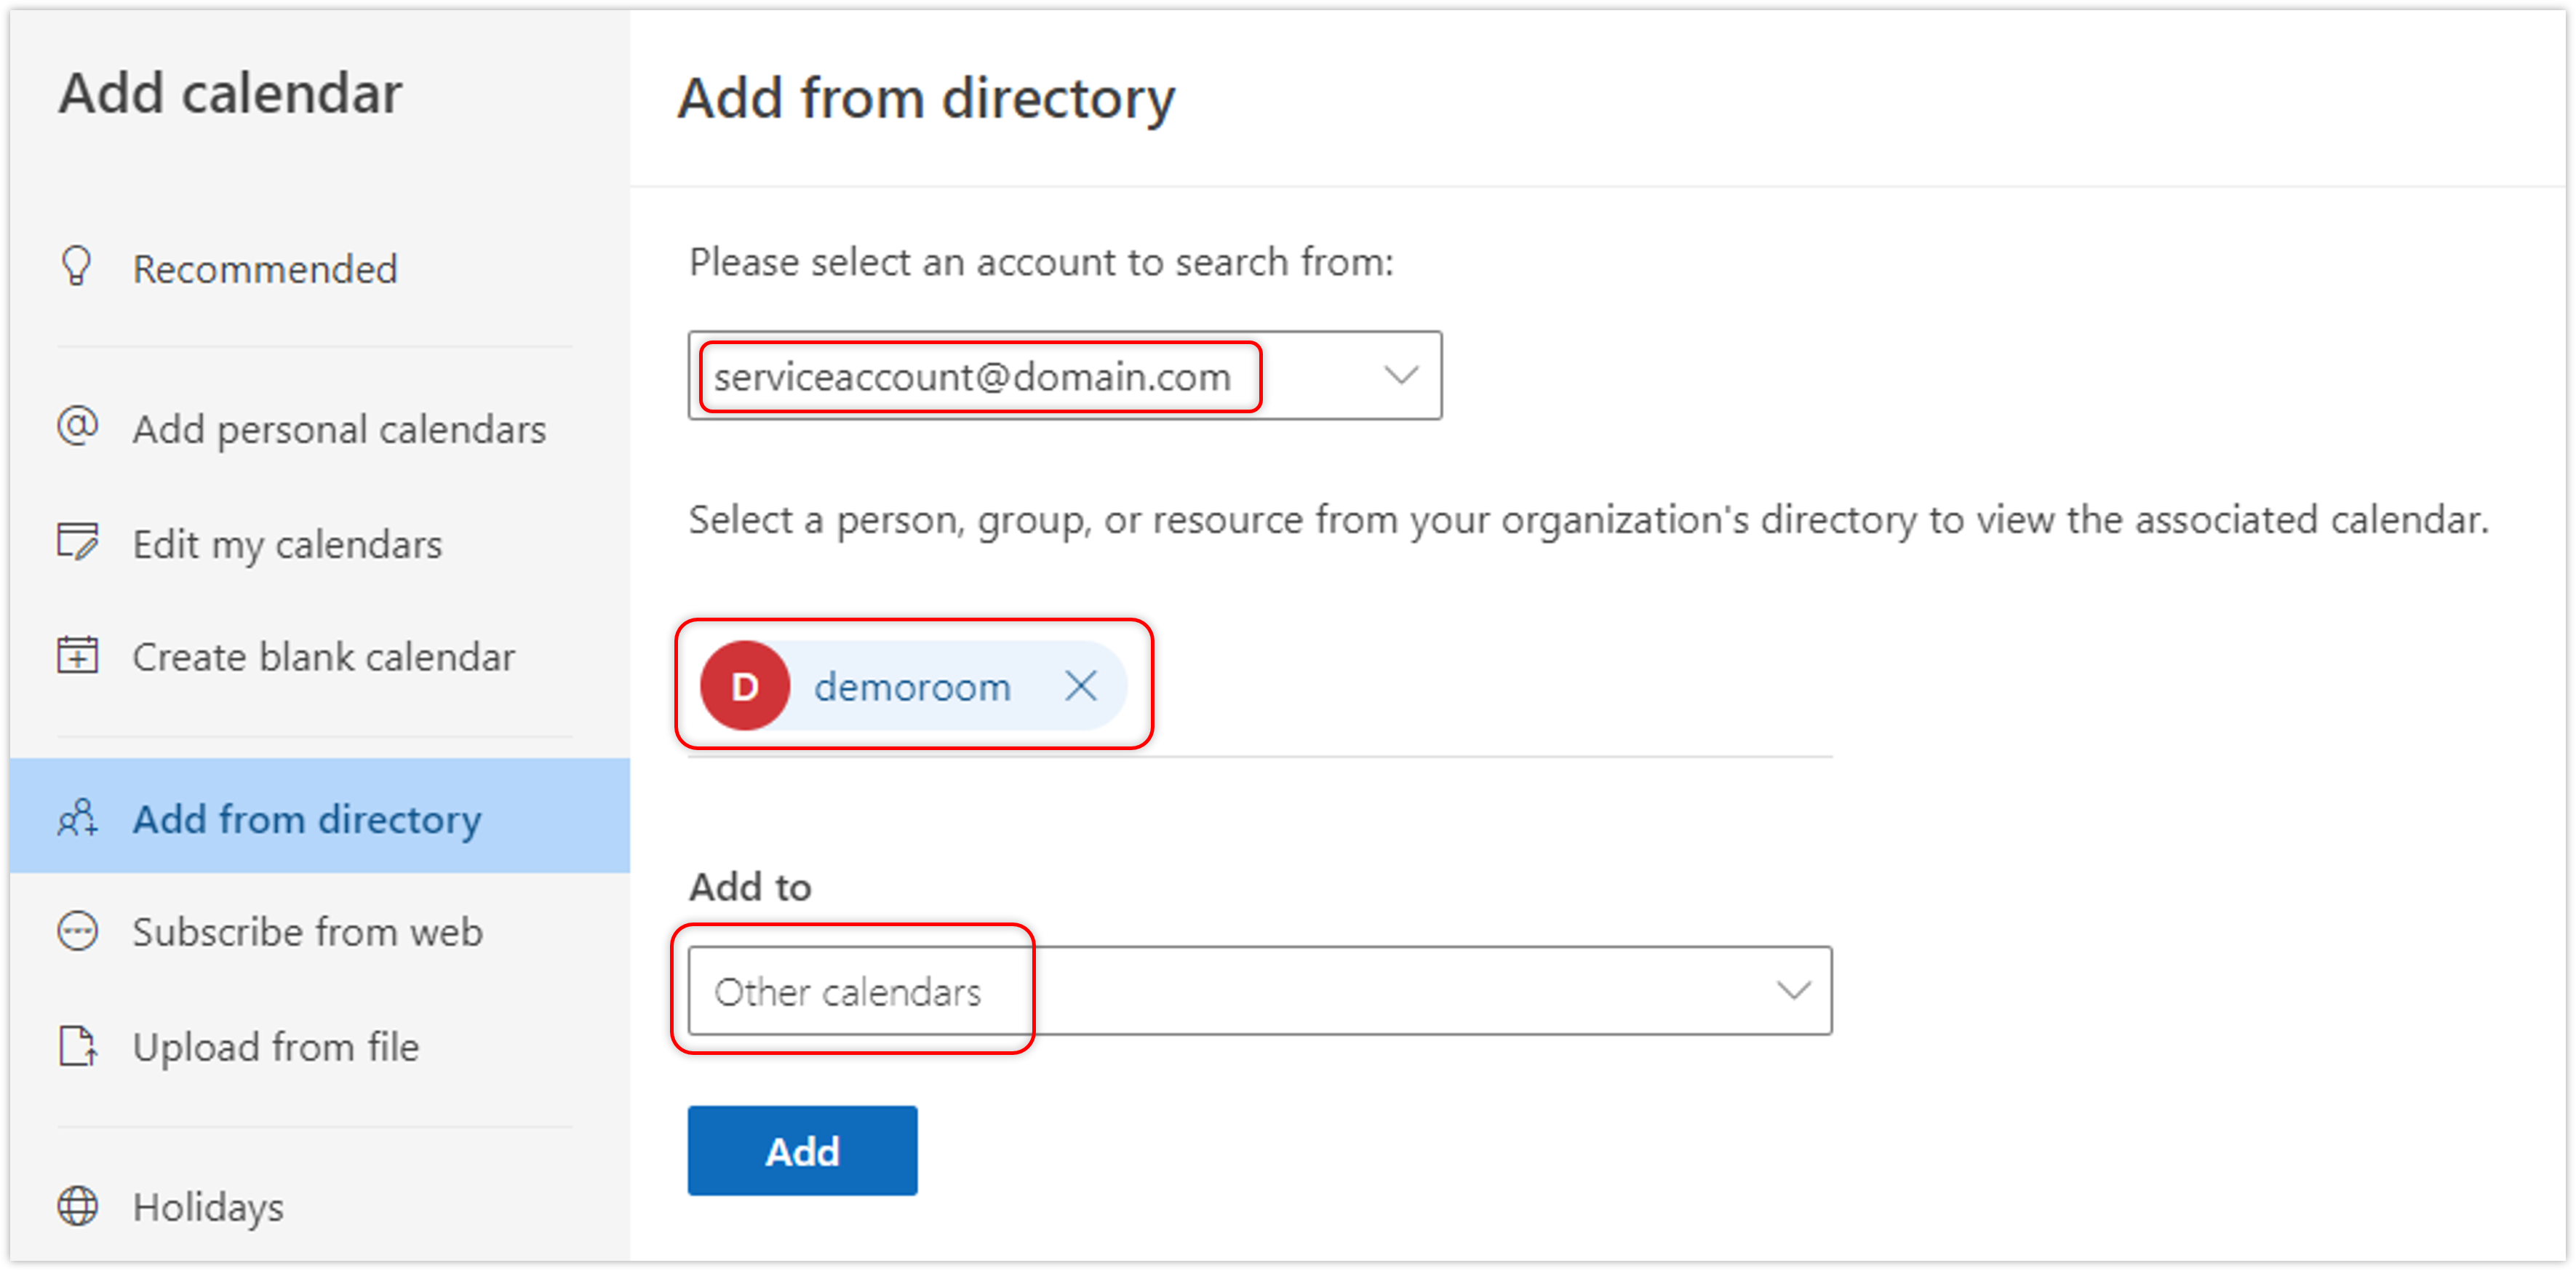Open Subscribe from web

pyautogui.click(x=320, y=931)
